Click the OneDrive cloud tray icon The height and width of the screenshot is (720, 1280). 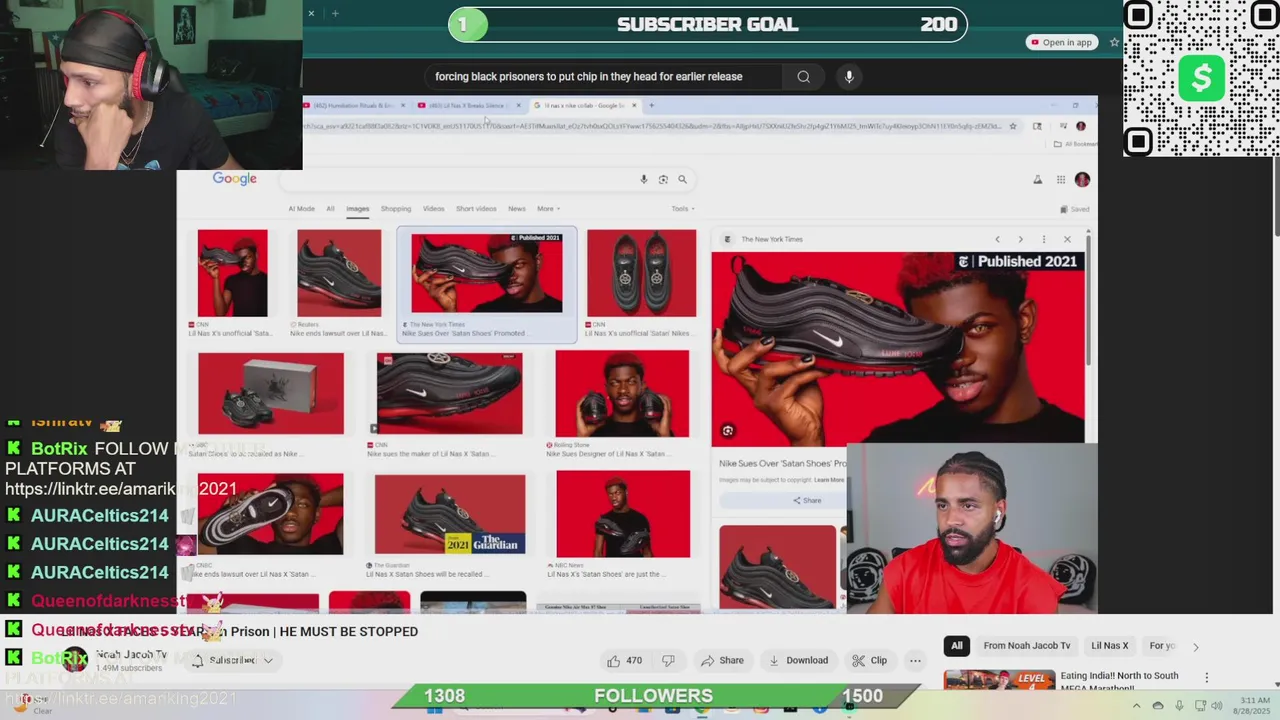click(x=1158, y=706)
